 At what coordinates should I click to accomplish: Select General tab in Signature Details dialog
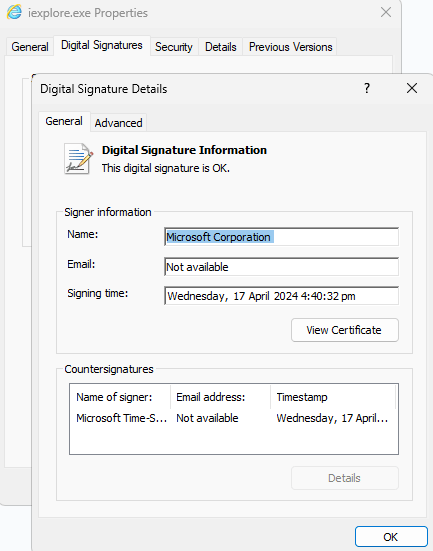pyautogui.click(x=64, y=121)
